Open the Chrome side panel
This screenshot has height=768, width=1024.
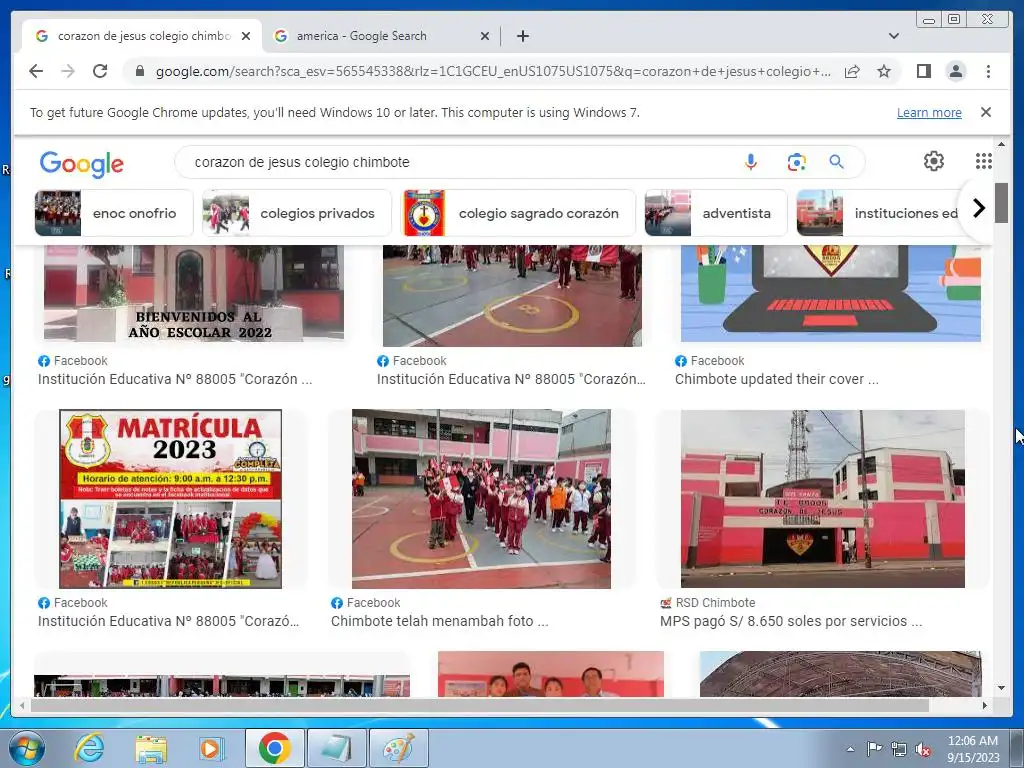[x=923, y=71]
